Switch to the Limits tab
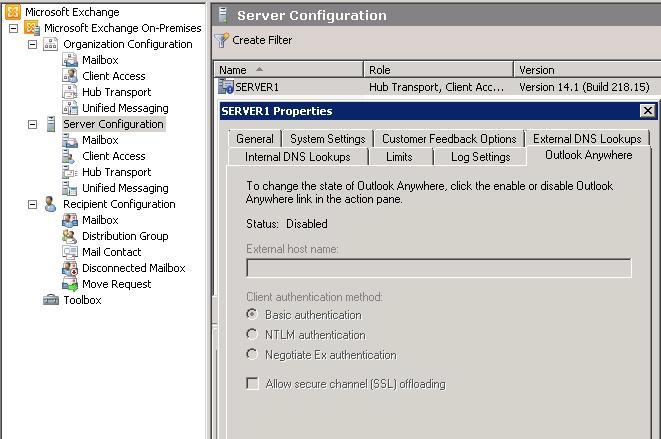Screen dimensions: 661x439 (399, 157)
